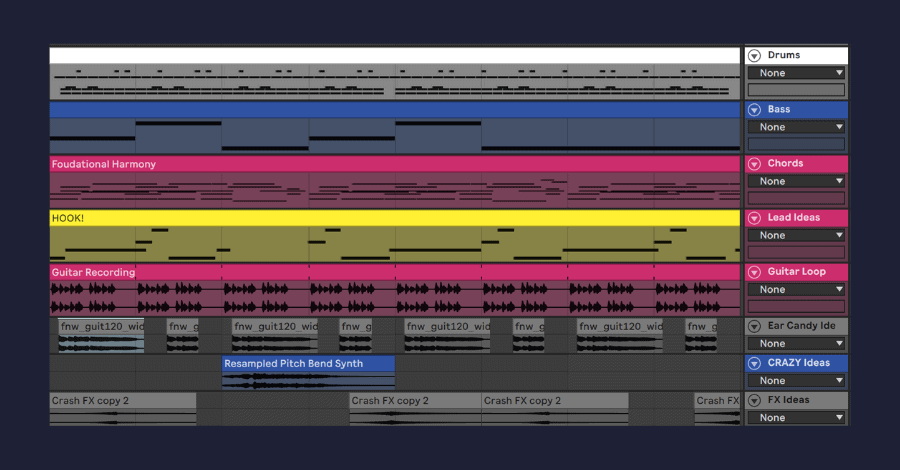Open the None dropdown on Guitar Loop track
900x470 pixels.
[796, 290]
